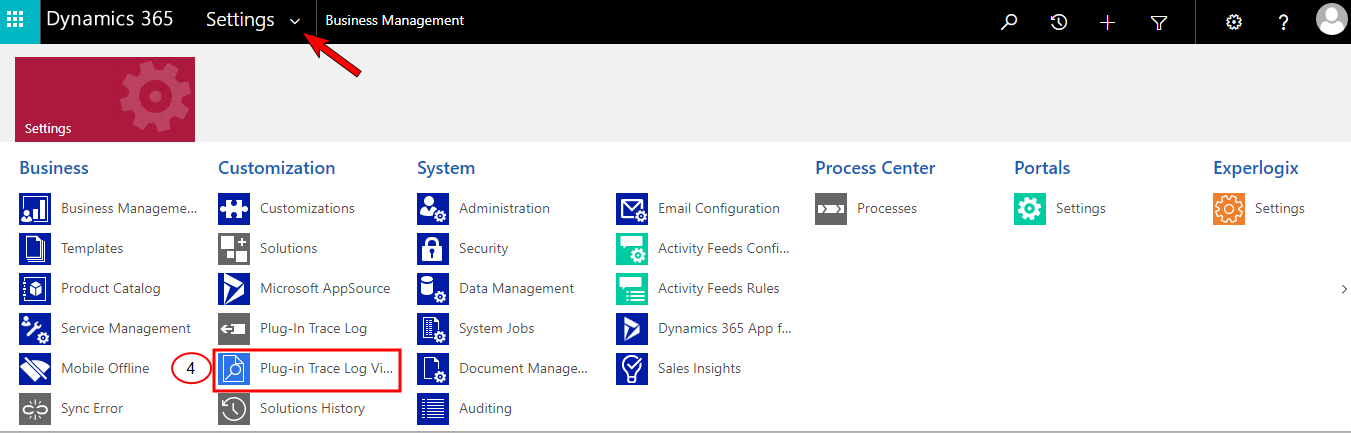Open recently viewed items history icon
Image resolution: width=1351 pixels, height=433 pixels.
[x=1059, y=22]
